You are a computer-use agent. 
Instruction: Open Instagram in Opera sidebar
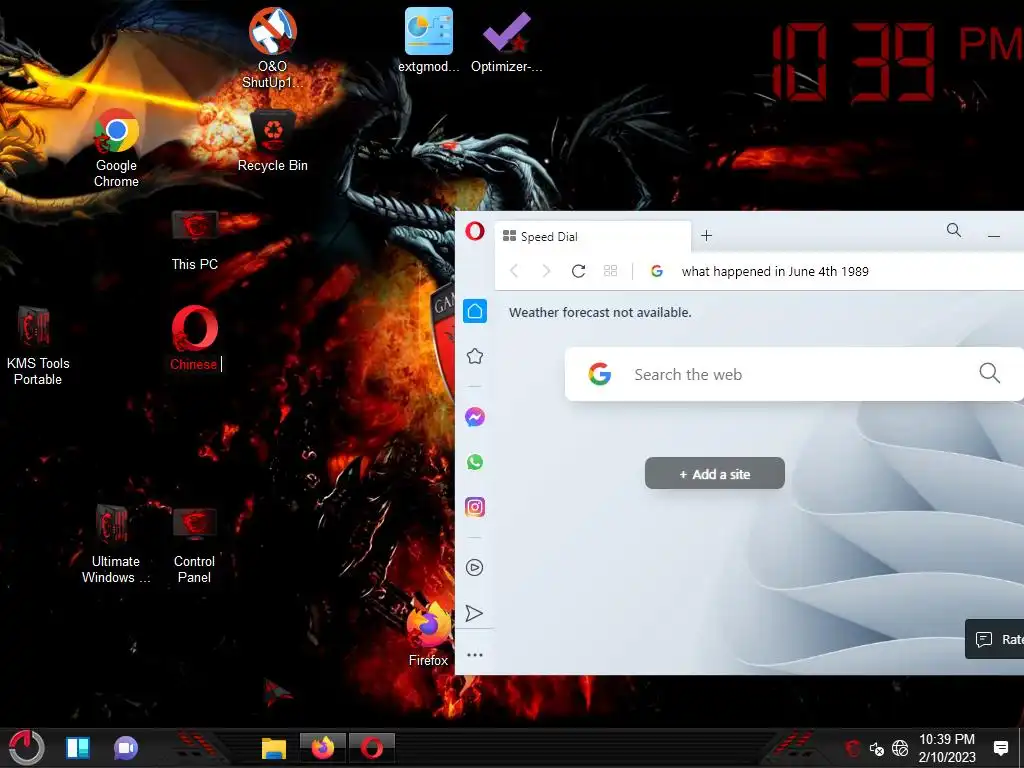tap(475, 507)
